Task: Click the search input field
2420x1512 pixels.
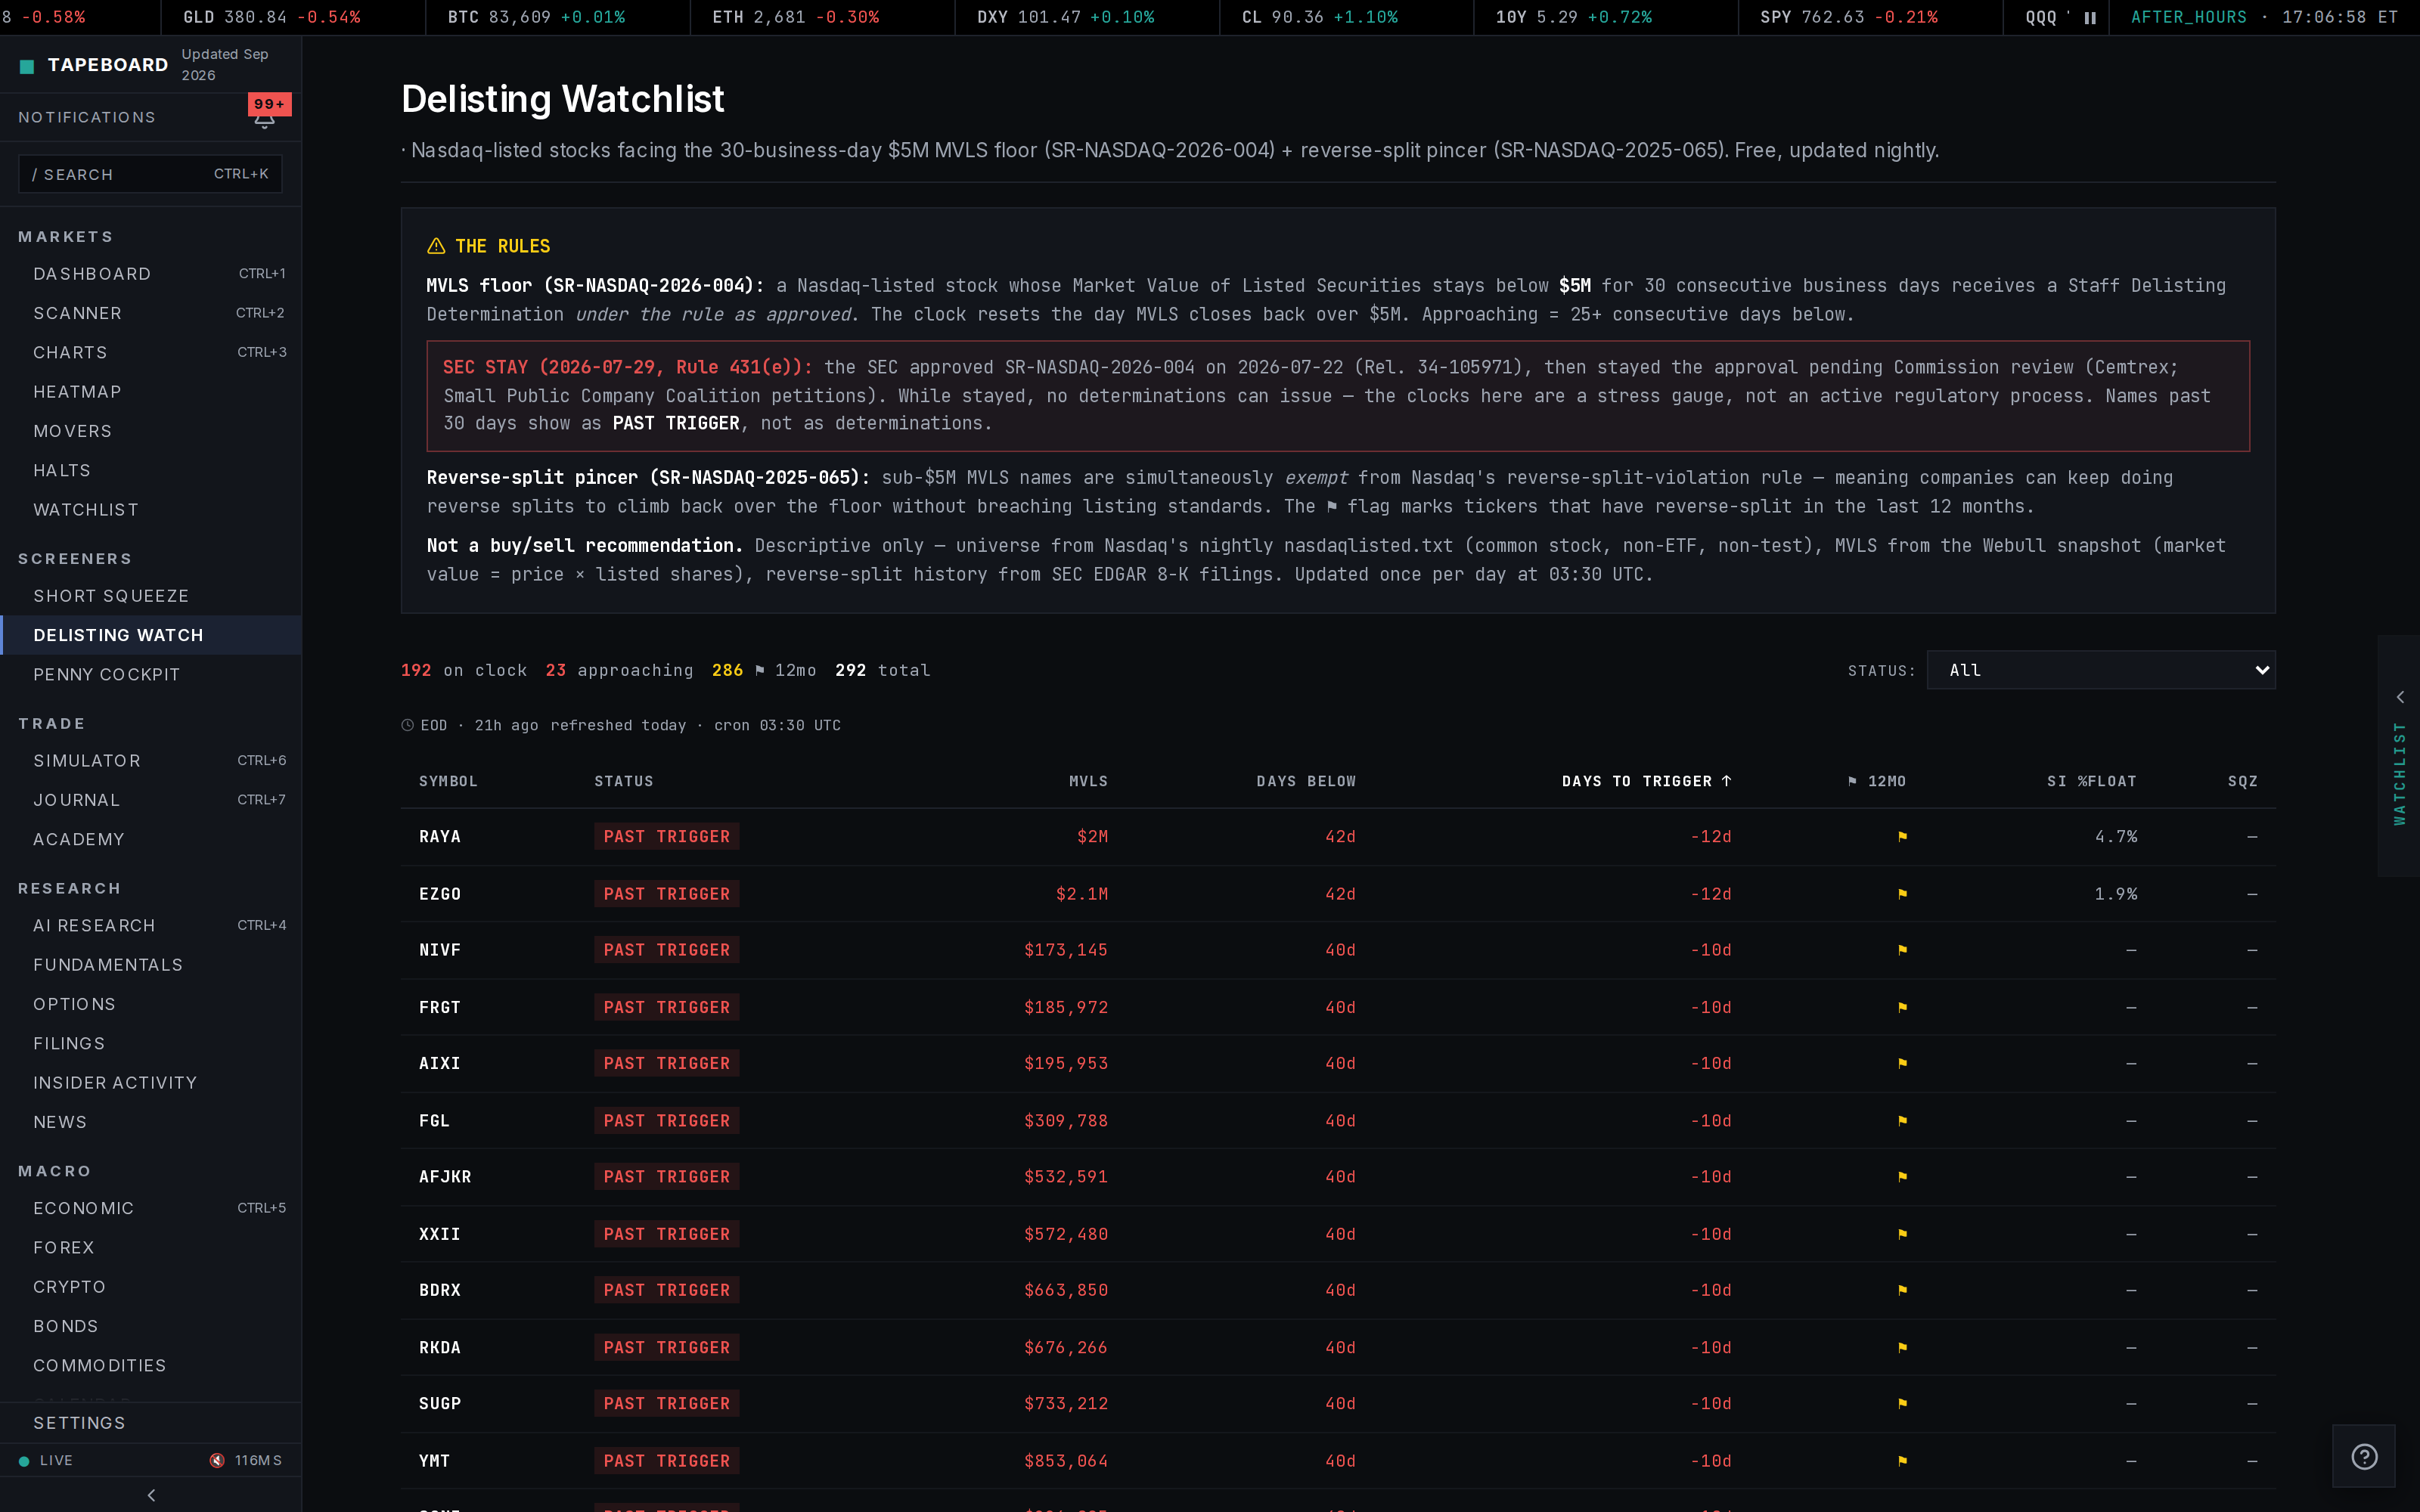Action: (150, 174)
